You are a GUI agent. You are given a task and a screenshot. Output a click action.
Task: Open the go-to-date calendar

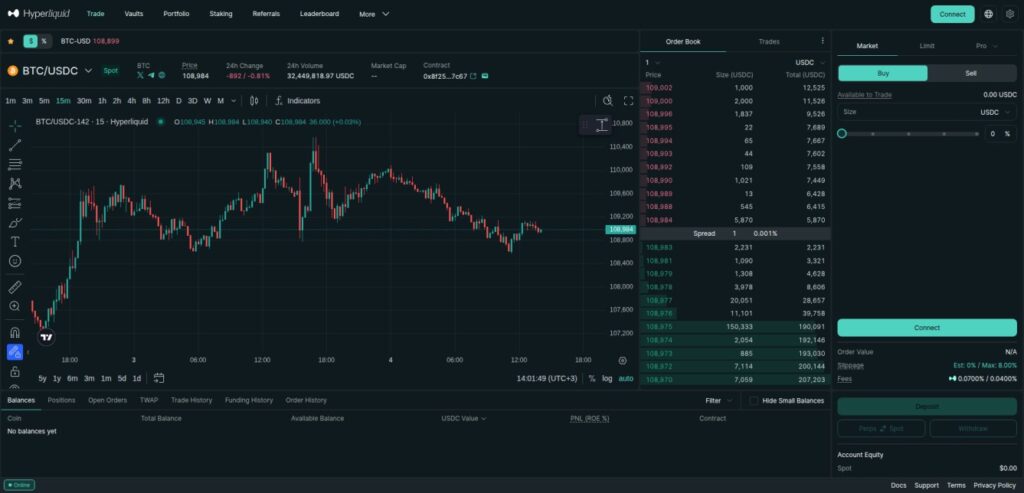click(x=159, y=378)
